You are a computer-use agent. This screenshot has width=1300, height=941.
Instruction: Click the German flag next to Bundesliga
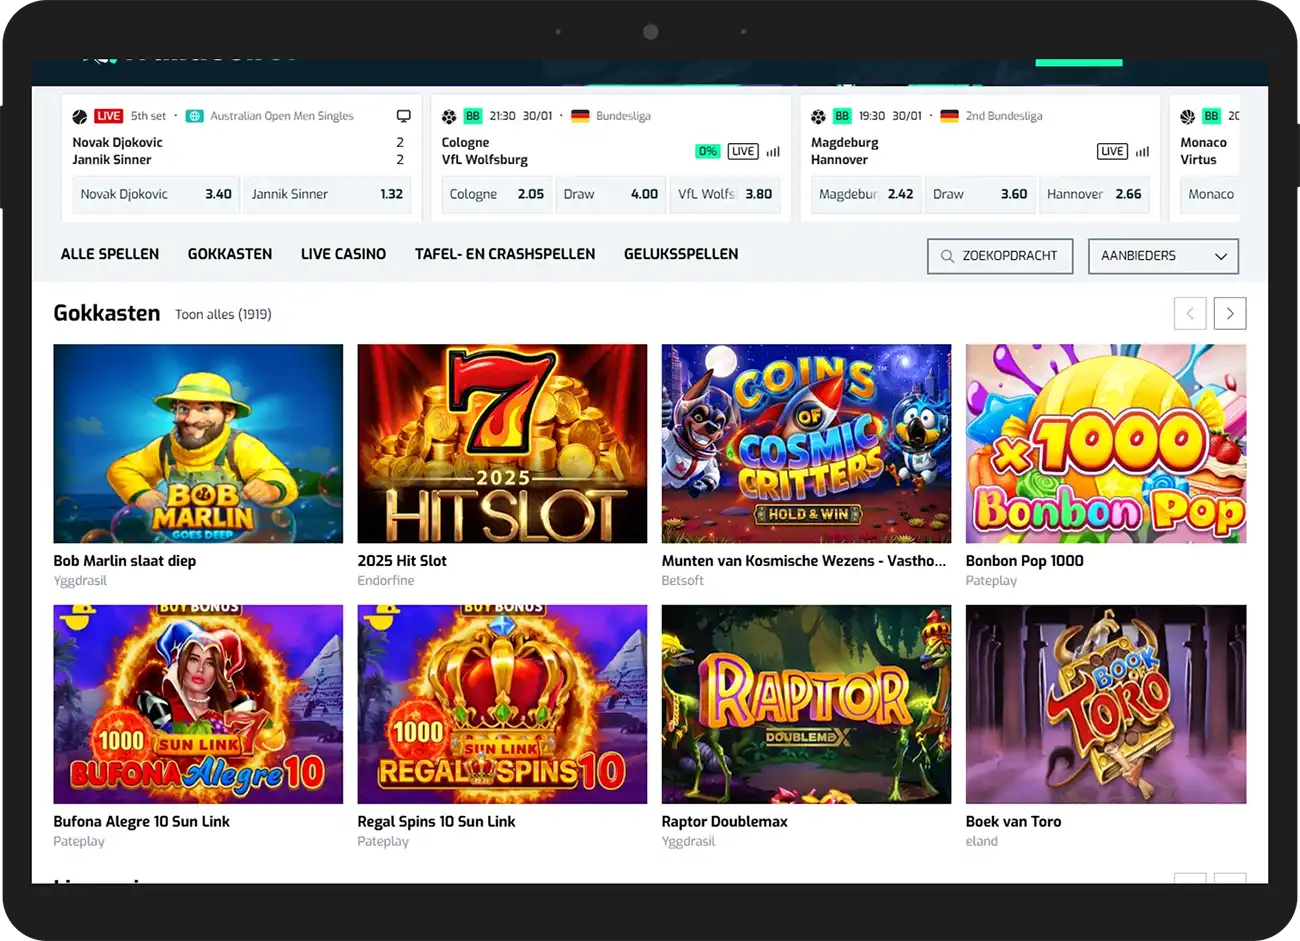point(580,116)
